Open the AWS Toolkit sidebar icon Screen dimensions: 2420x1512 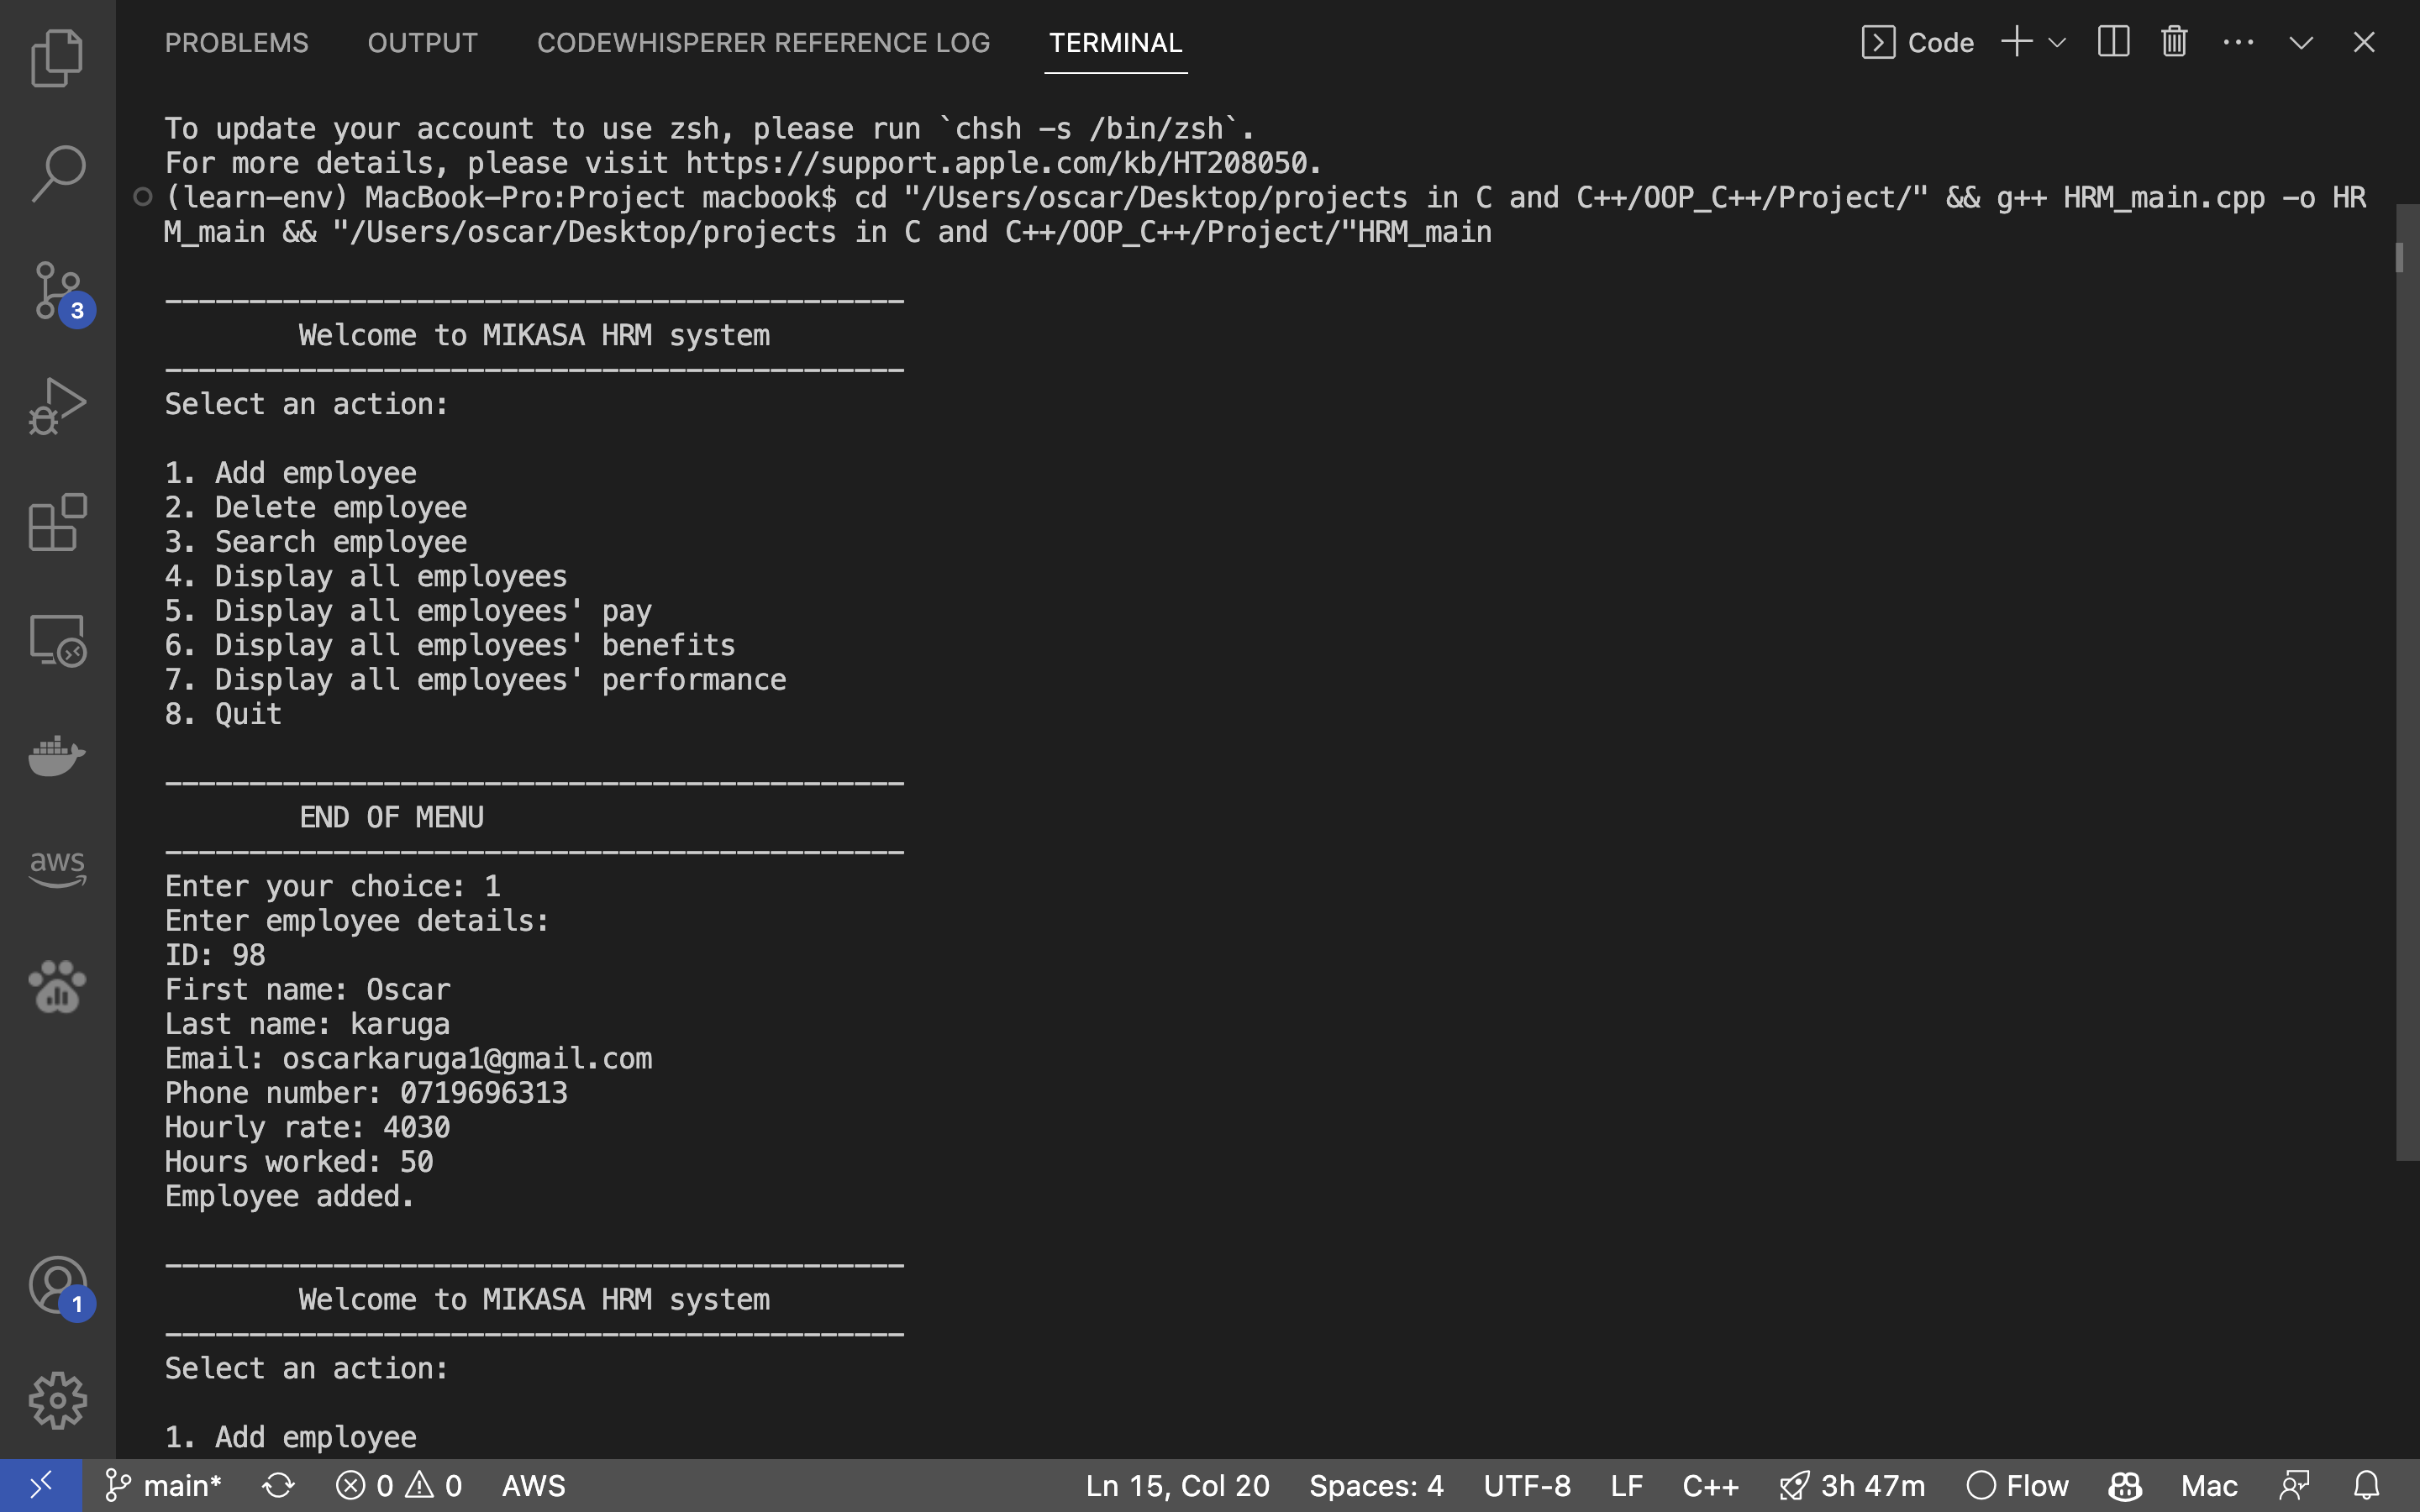[x=57, y=869]
